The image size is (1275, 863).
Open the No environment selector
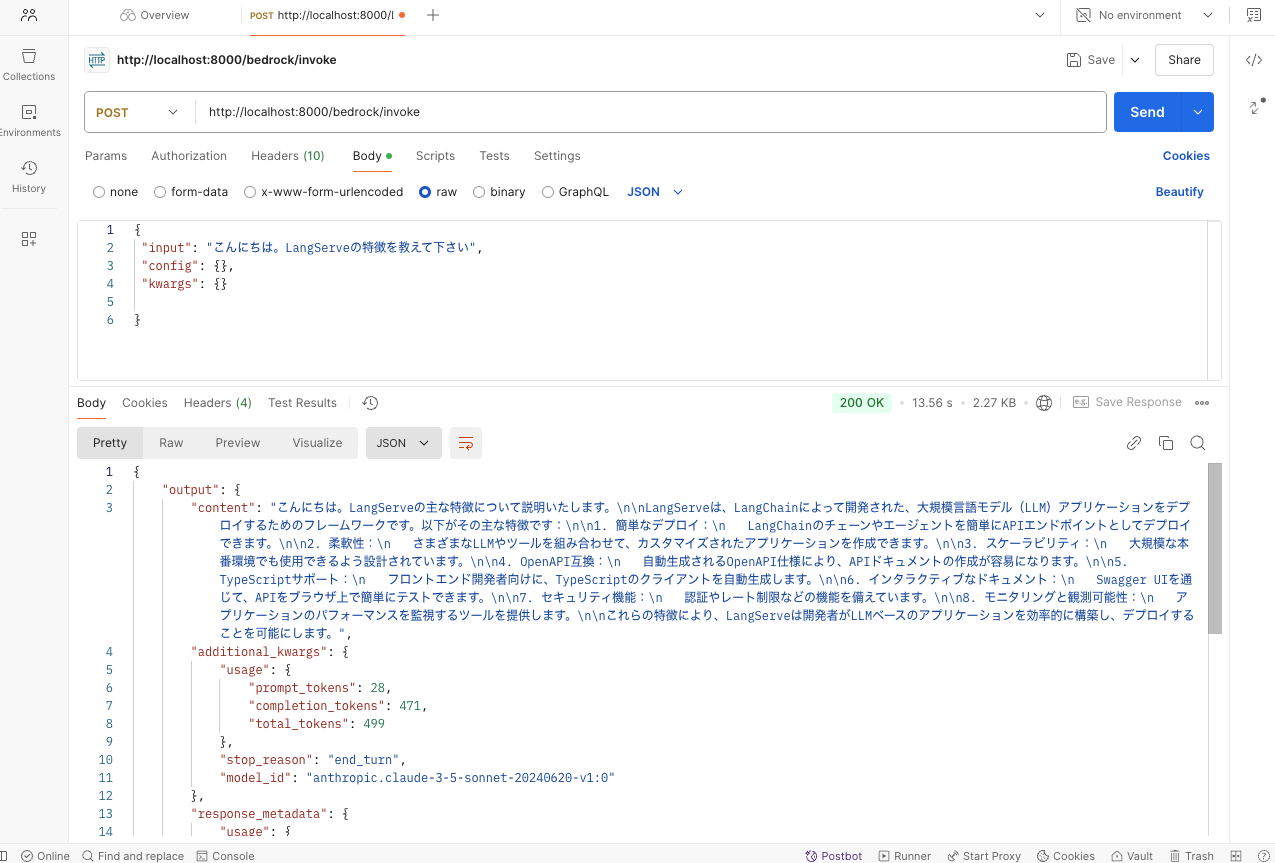(1144, 15)
